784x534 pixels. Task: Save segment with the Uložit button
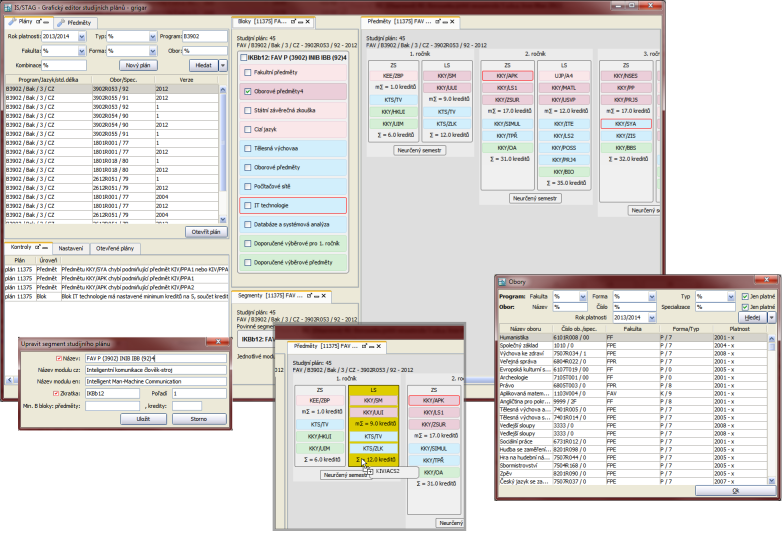[x=143, y=419]
